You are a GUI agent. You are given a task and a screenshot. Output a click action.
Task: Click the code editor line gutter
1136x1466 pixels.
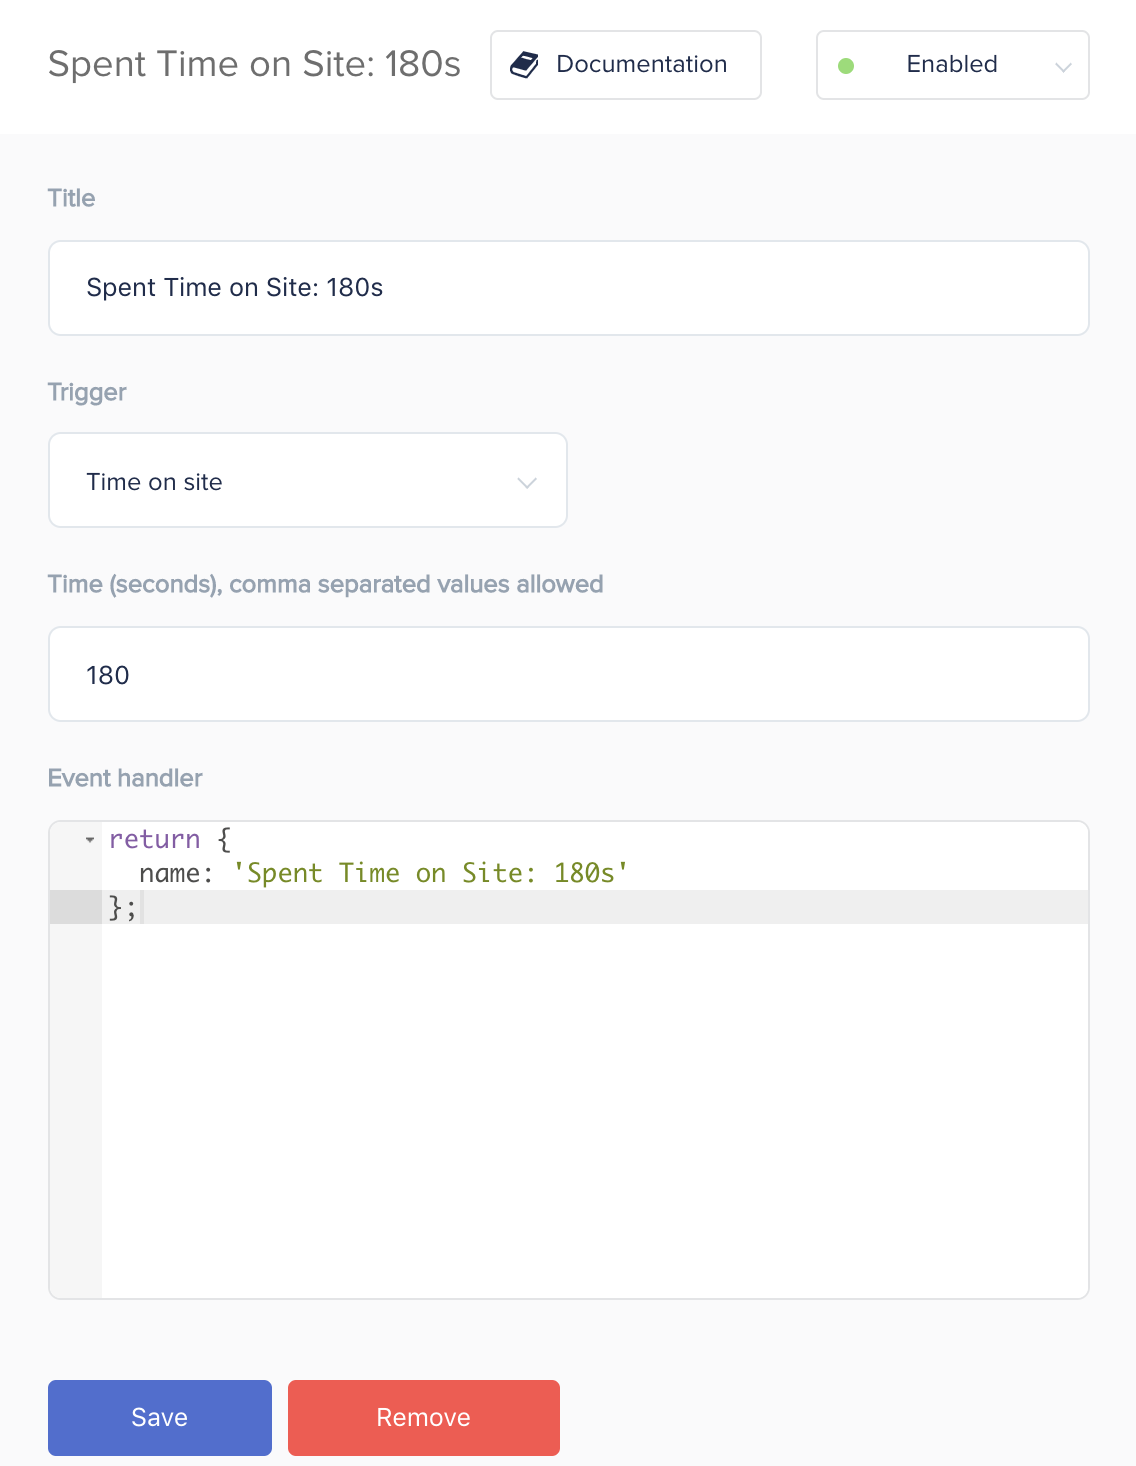76,1060
